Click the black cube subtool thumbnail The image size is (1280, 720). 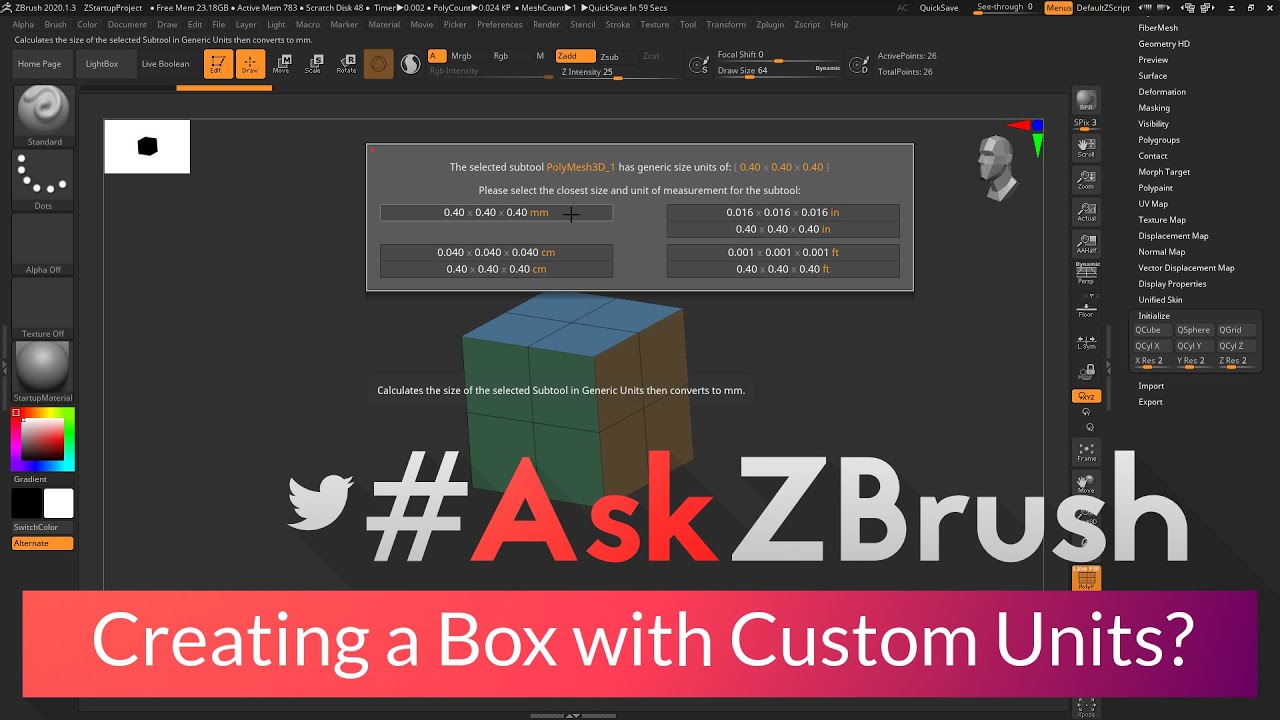pyautogui.click(x=147, y=147)
